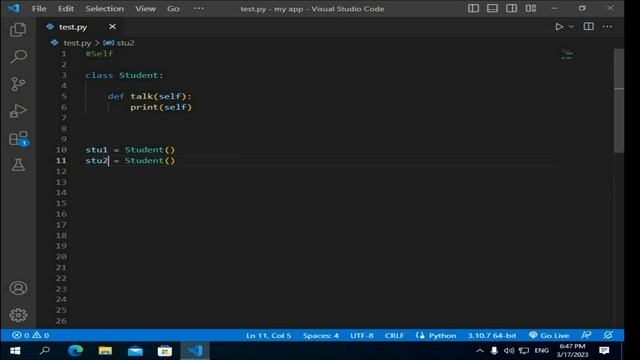Expand the overflow menu ellipsis in menu bar

pyautogui.click(x=199, y=9)
